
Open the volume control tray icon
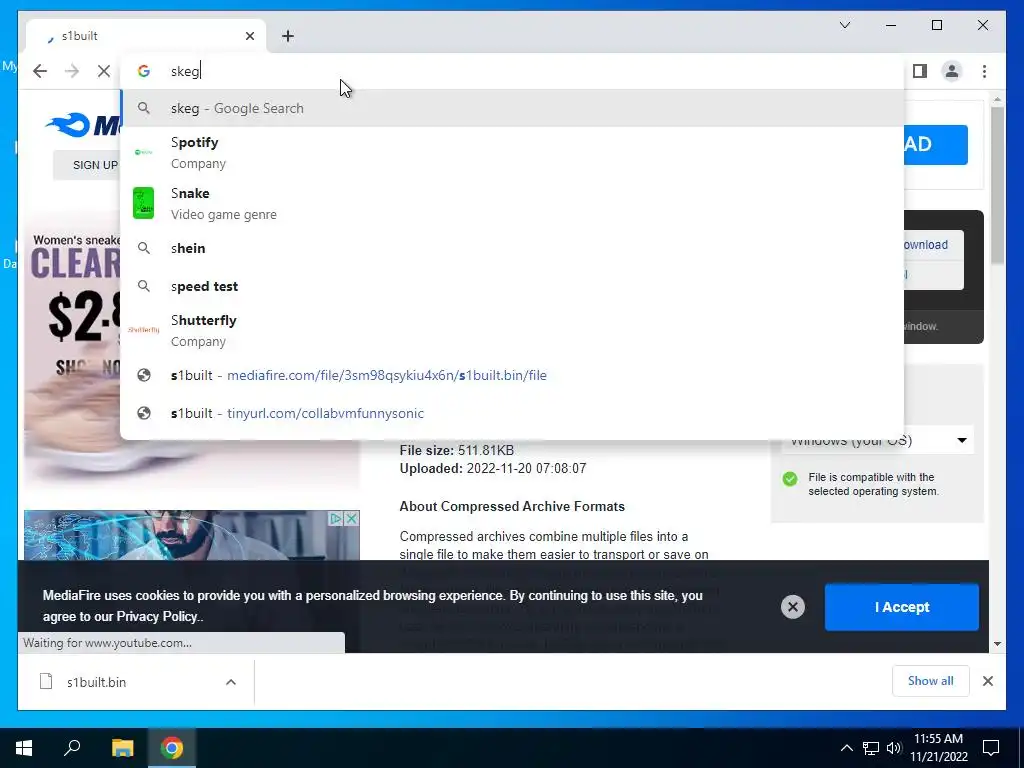click(894, 748)
